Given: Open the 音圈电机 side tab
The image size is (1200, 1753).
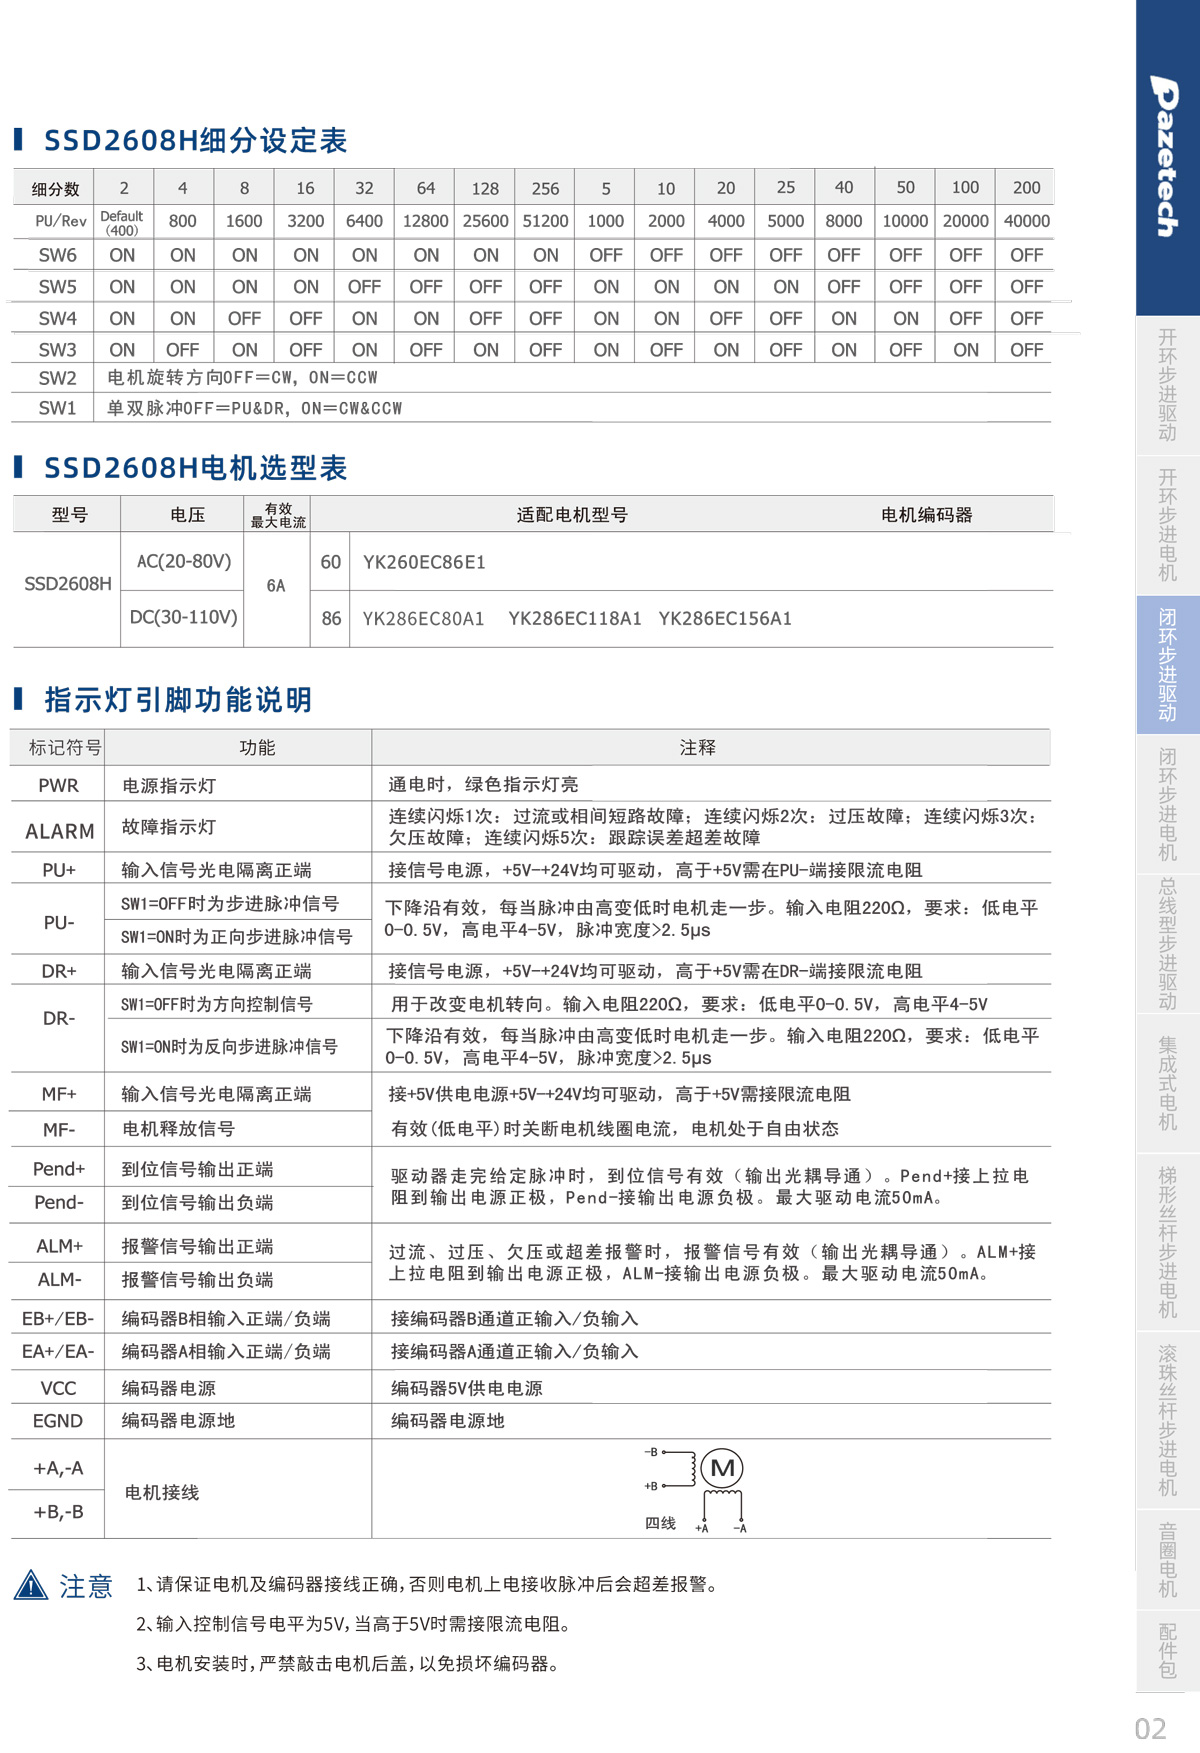Looking at the screenshot, I should point(1167,1559).
